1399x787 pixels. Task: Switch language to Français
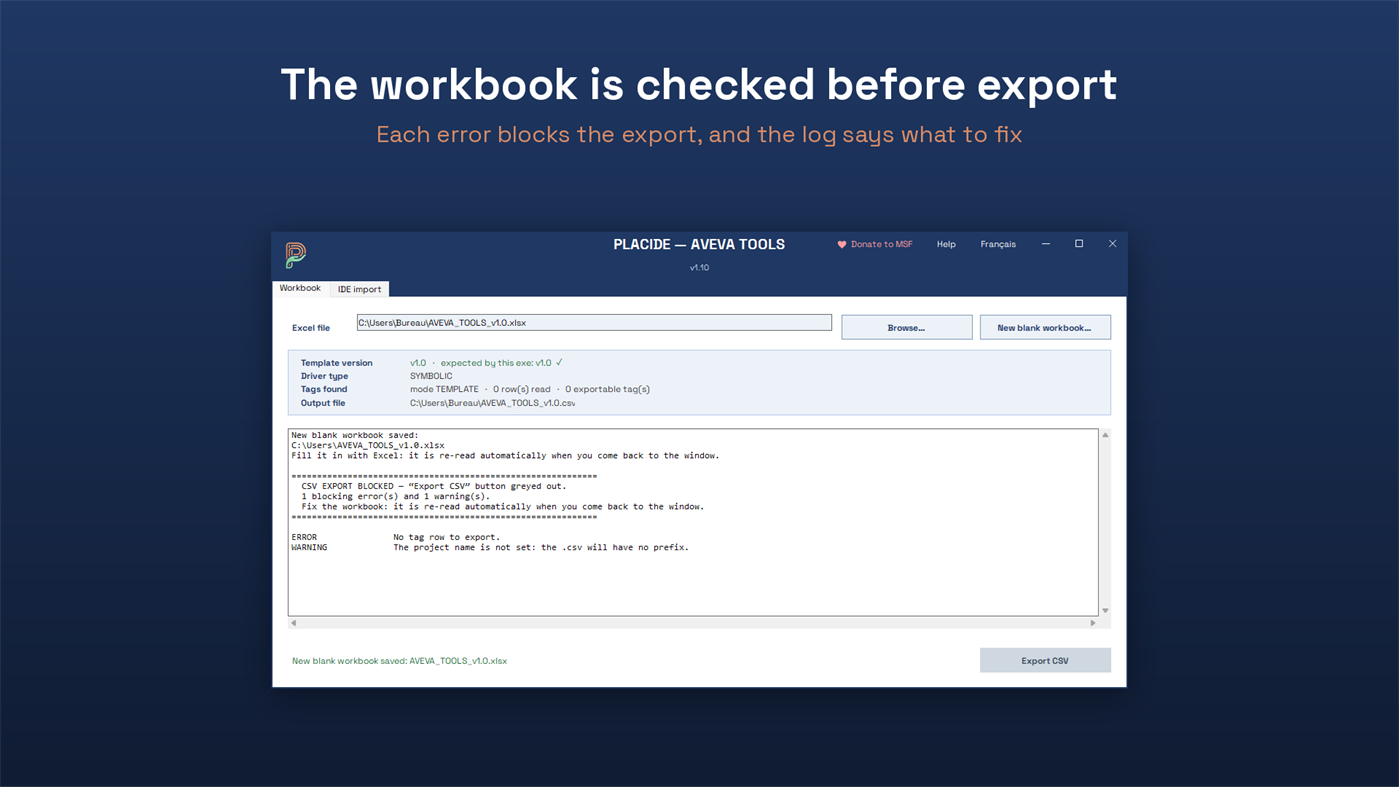coord(998,244)
